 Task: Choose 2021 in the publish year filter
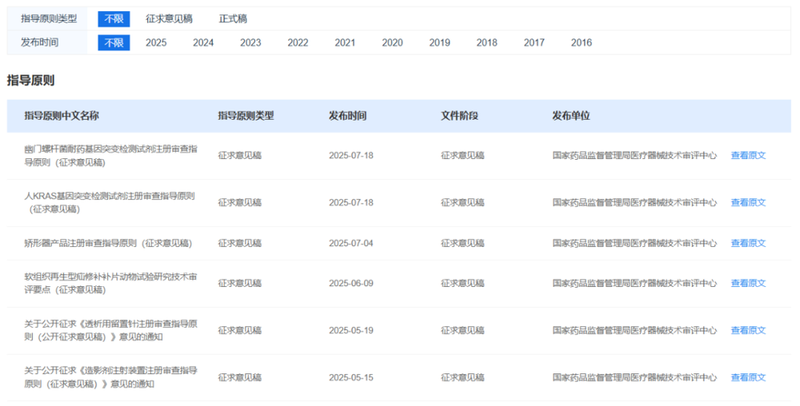point(345,42)
